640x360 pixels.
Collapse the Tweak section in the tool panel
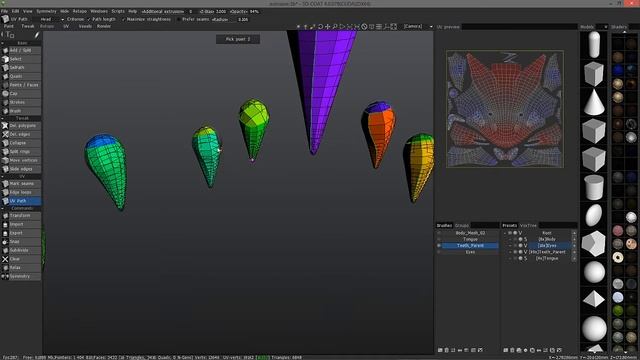click(x=2, y=118)
